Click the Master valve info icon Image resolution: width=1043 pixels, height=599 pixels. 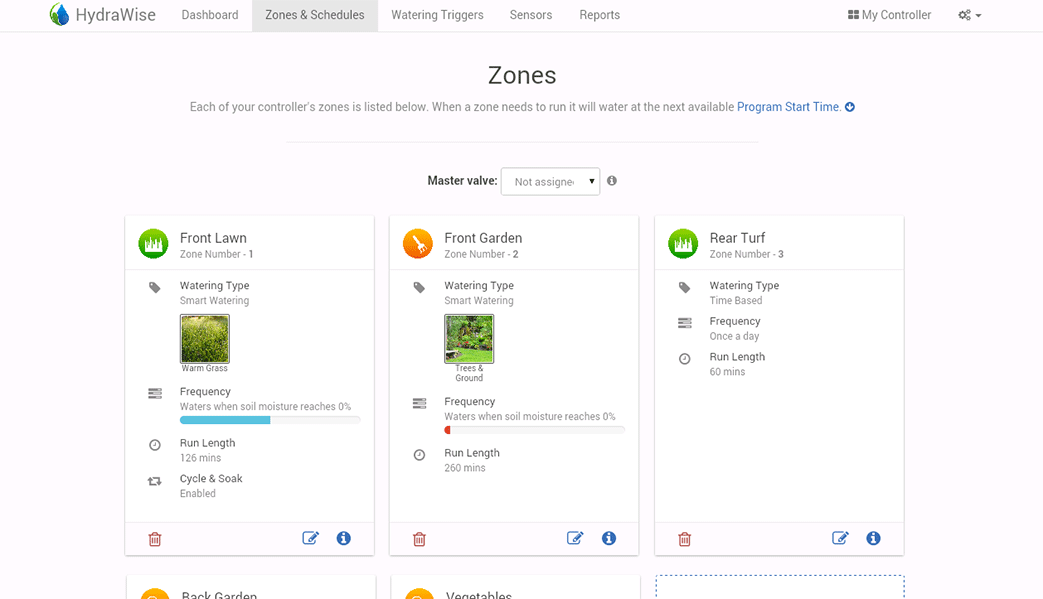pos(612,181)
